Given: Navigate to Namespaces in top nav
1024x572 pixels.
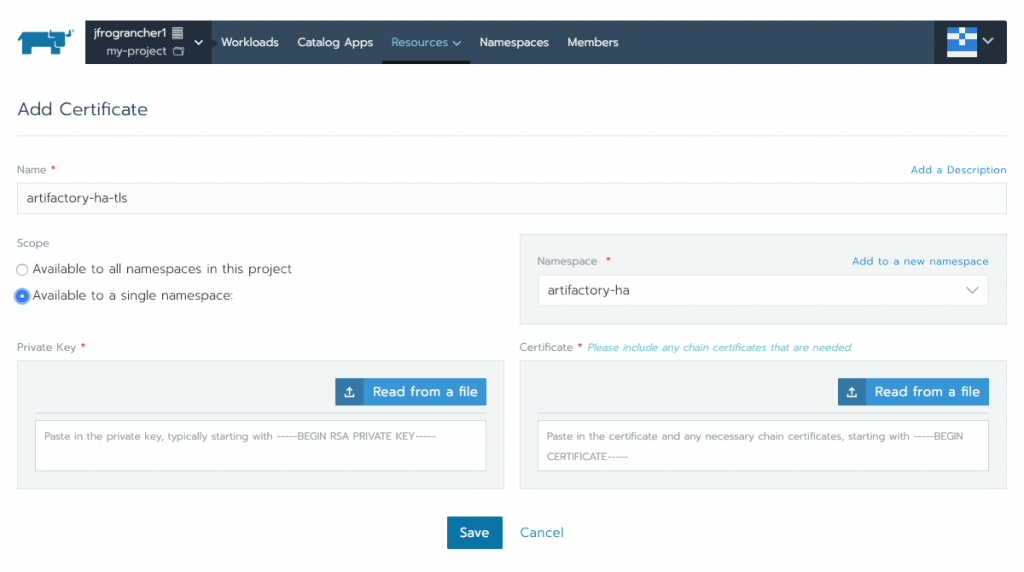Looking at the screenshot, I should click(514, 42).
